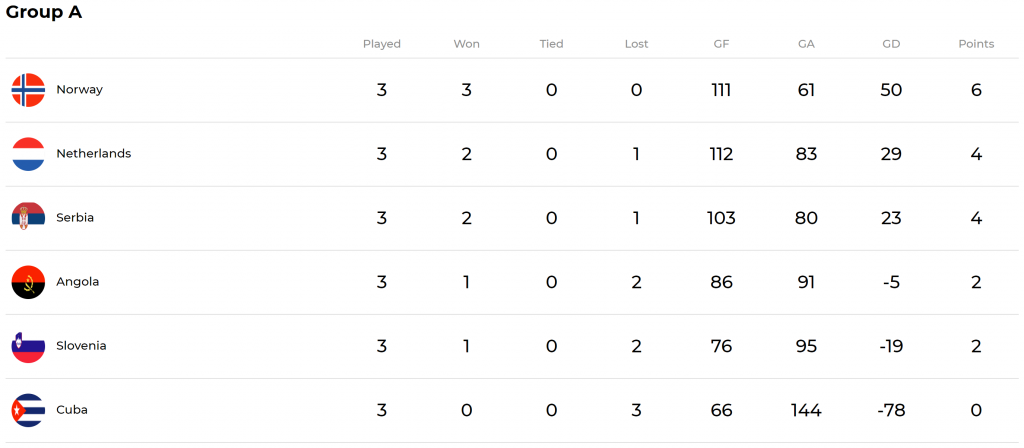Click the Points column header
Image resolution: width=1024 pixels, height=448 pixels.
coord(976,44)
